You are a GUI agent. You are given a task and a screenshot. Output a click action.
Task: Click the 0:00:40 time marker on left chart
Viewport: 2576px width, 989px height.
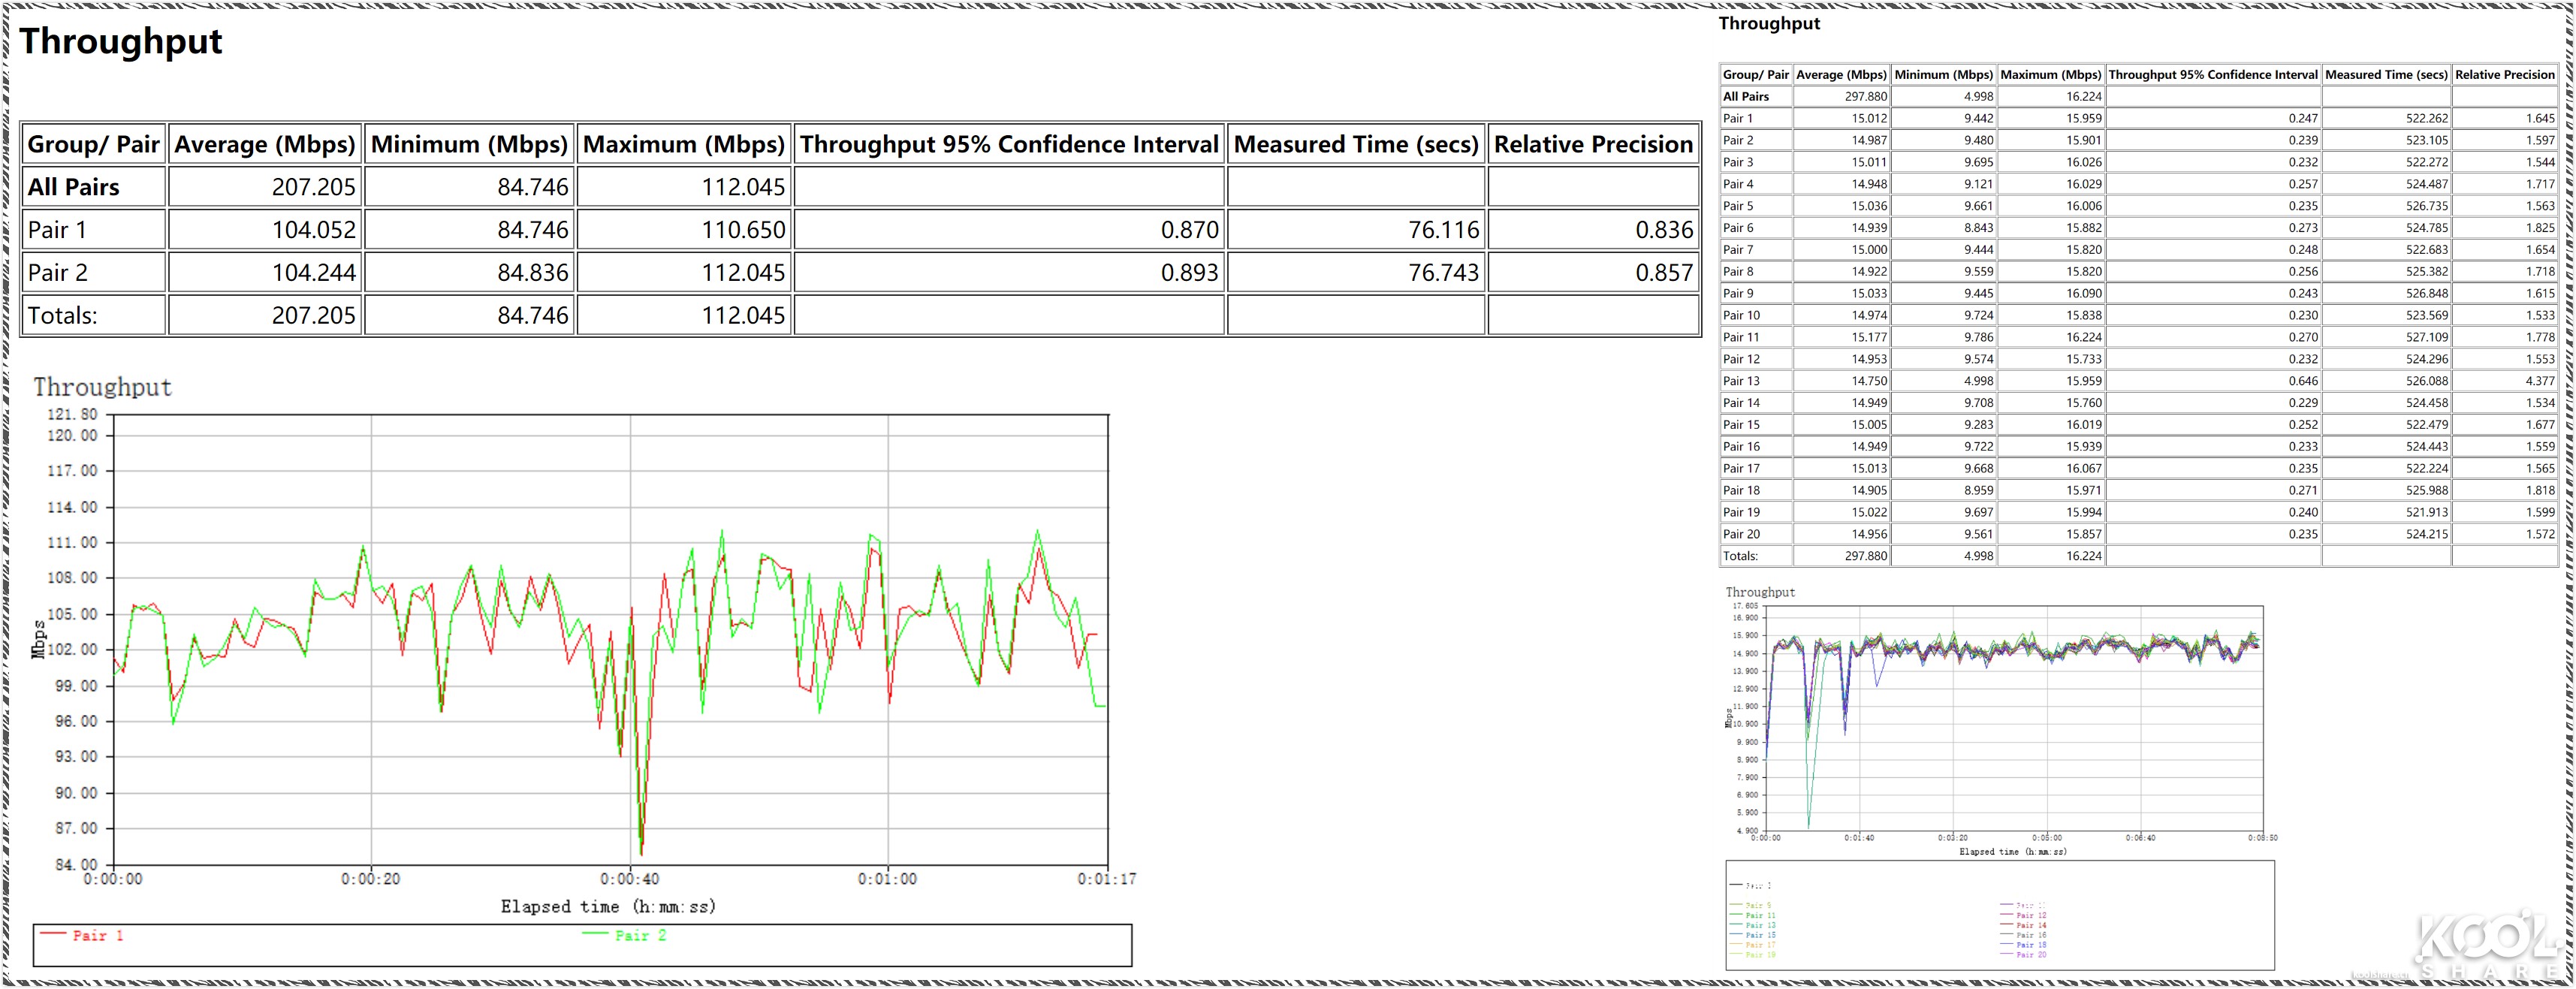(629, 879)
